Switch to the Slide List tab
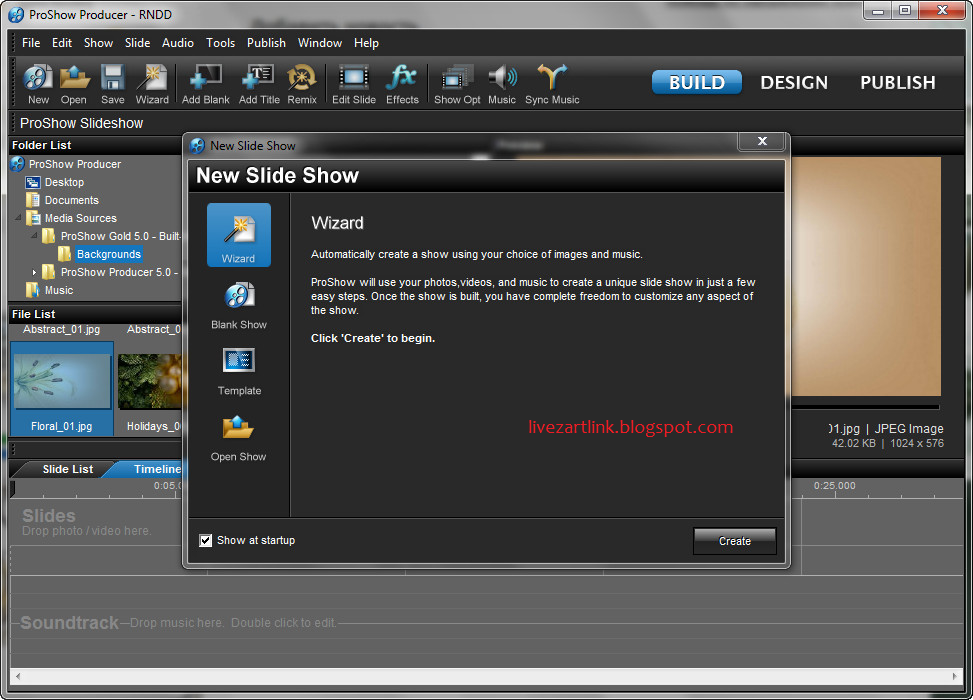The image size is (973, 700). [x=67, y=469]
